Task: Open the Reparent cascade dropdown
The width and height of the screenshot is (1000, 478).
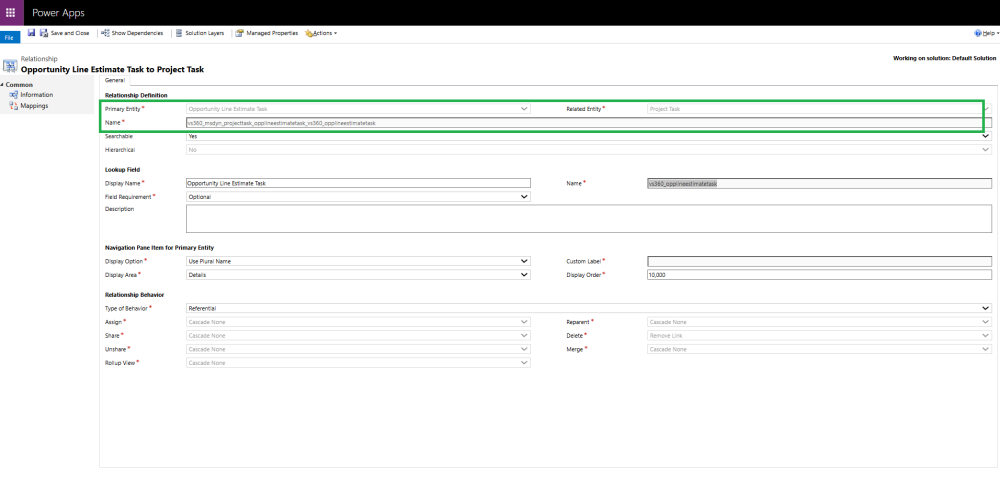Action: click(x=819, y=322)
